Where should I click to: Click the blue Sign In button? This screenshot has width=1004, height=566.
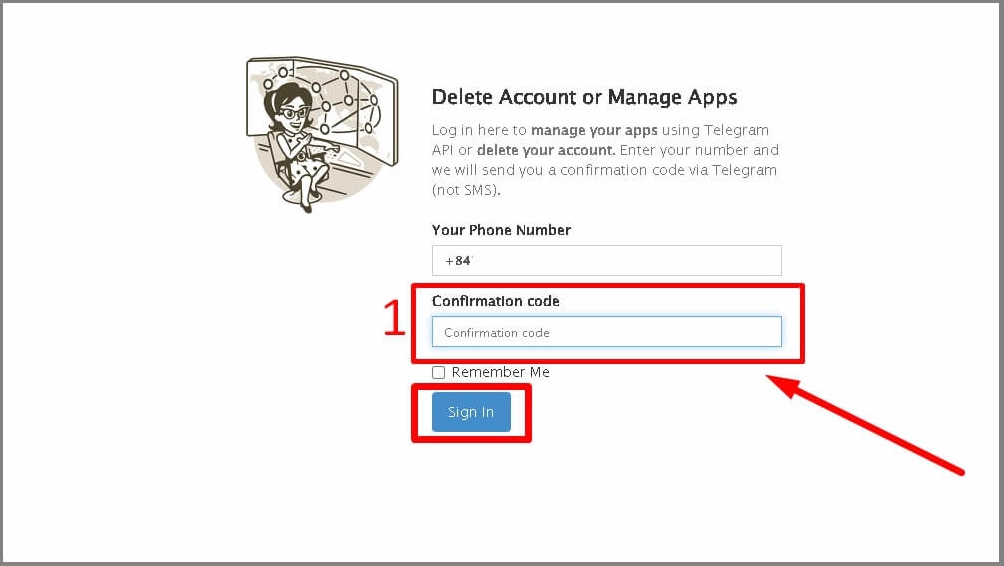[471, 412]
